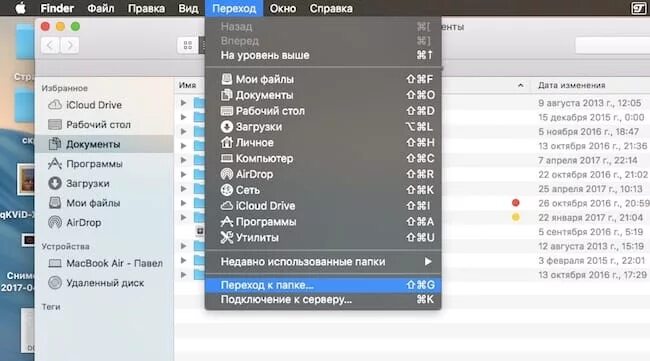Viewport: 650px width, 361px height.
Task: Click the Загрузки download icon in menu
Action: pos(226,126)
